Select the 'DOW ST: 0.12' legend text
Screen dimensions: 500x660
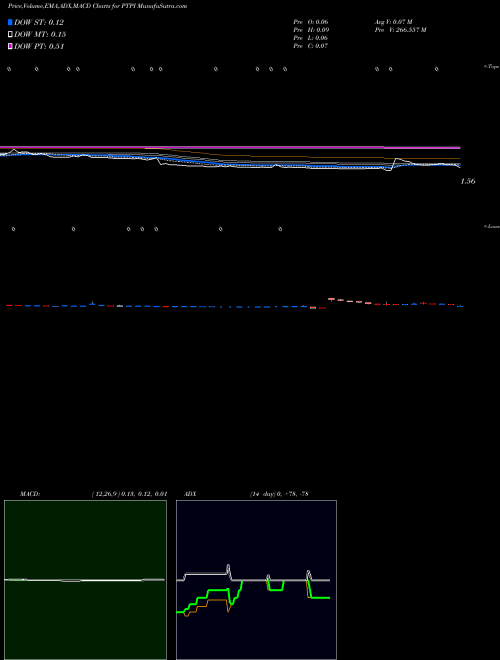(39, 22)
